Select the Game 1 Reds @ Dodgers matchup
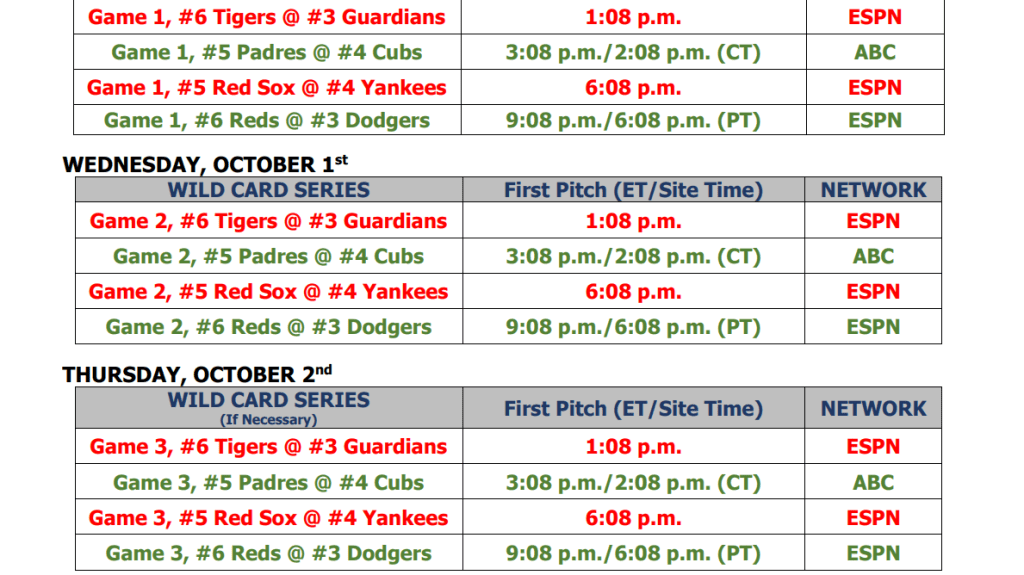Image resolution: width=1024 pixels, height=575 pixels. click(x=267, y=120)
